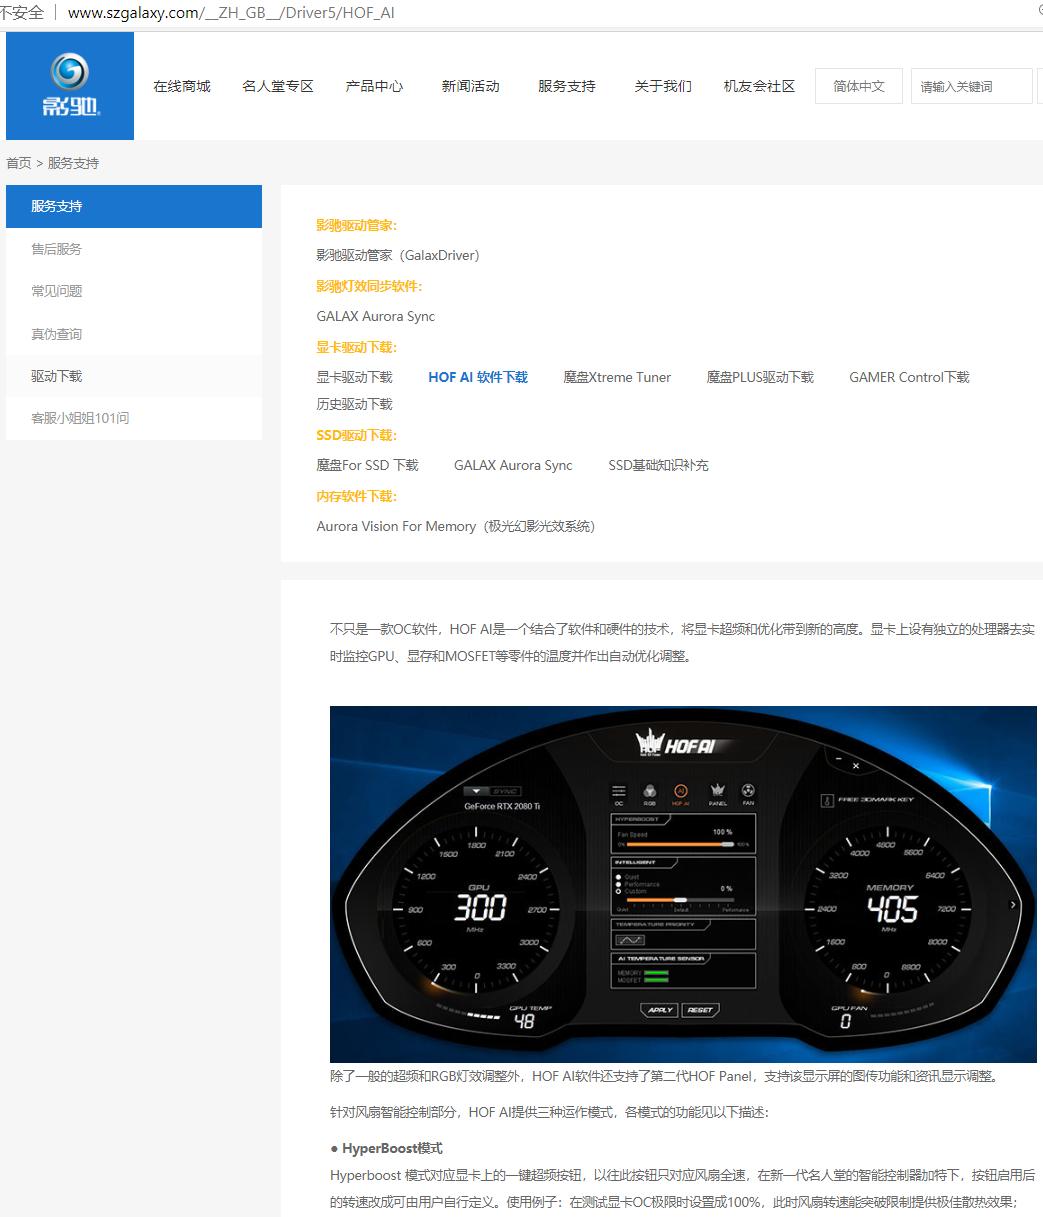Open the 影驰驱动管家（GalaxDriver）link
This screenshot has width=1043, height=1217.
pos(398,255)
